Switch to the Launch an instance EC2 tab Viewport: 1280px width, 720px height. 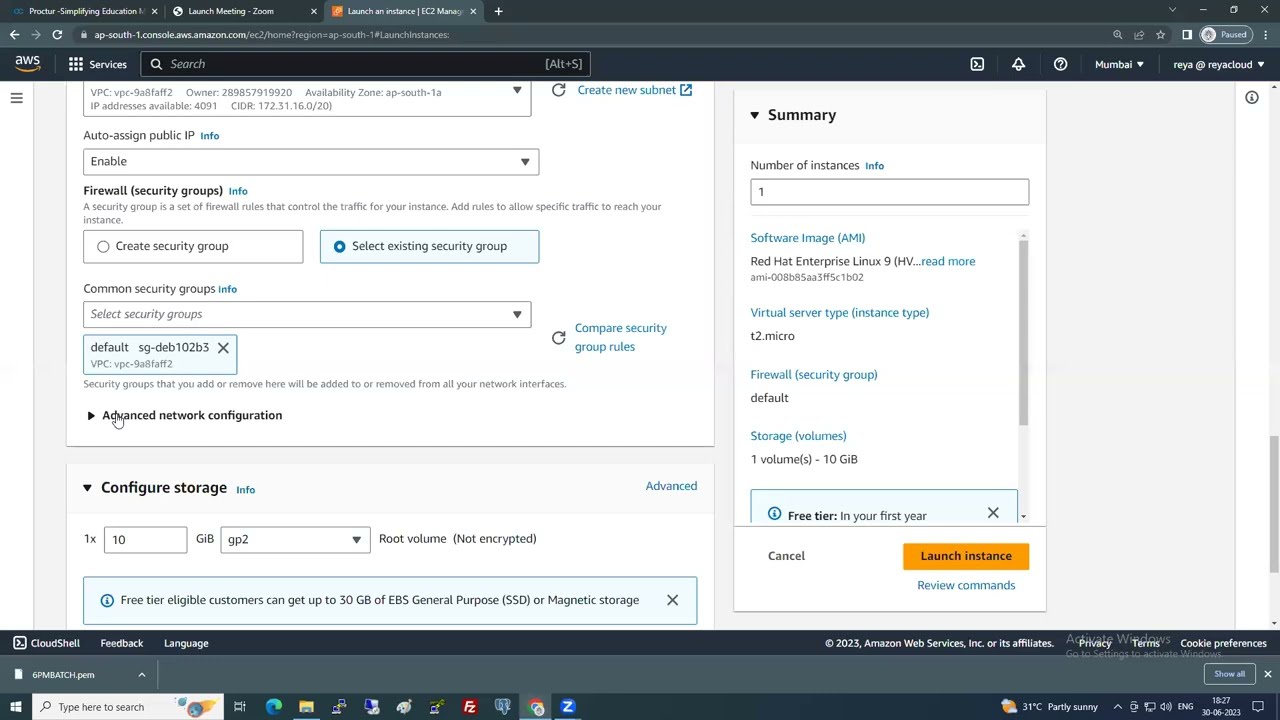403,11
